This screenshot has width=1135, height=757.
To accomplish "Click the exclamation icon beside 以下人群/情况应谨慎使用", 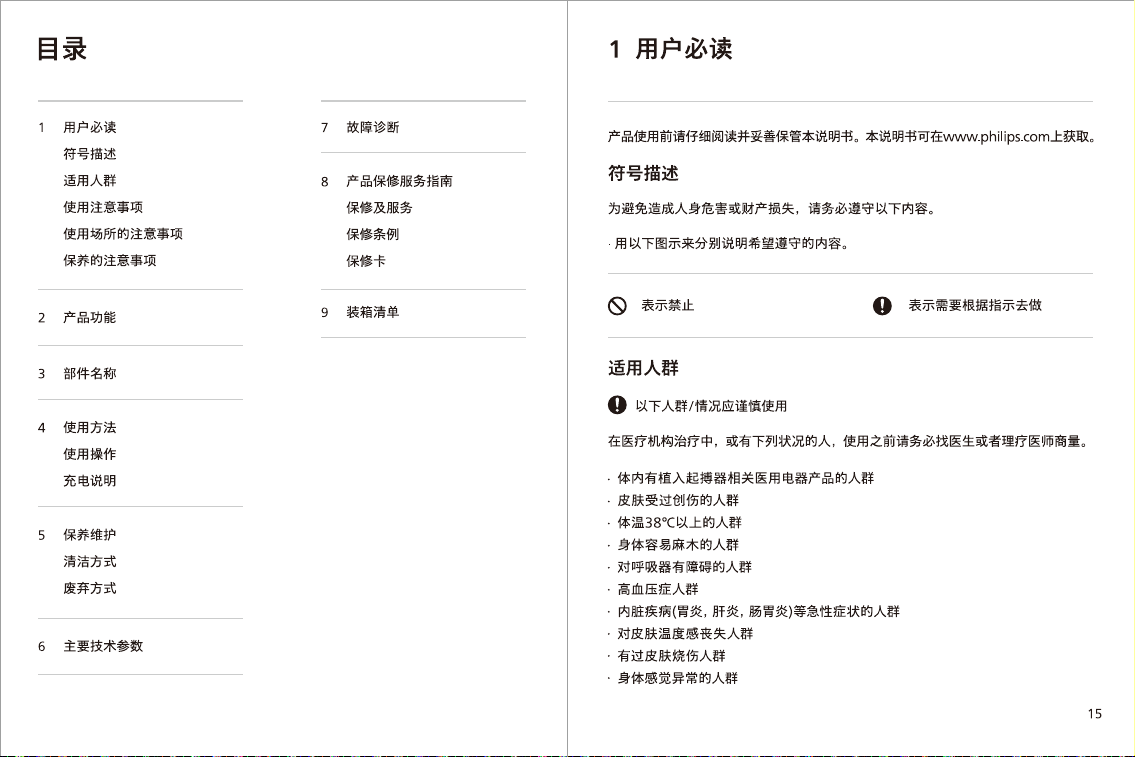I will 617,405.
